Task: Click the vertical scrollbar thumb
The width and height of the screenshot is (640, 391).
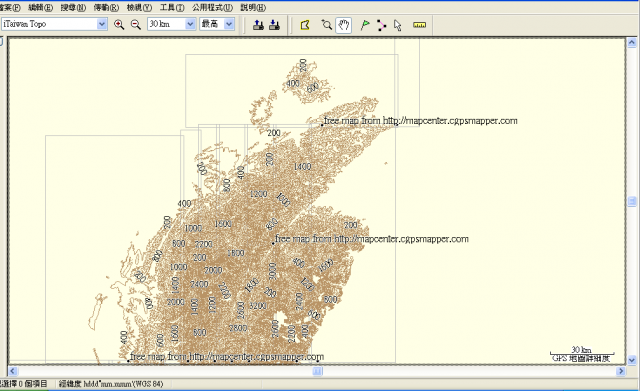Action: 631,201
